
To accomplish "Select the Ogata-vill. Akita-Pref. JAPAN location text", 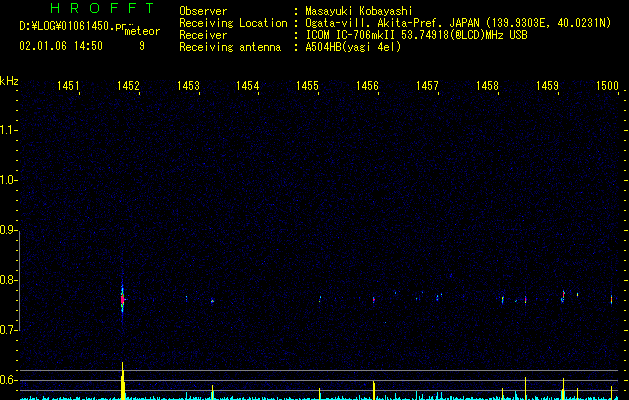I will (393, 23).
